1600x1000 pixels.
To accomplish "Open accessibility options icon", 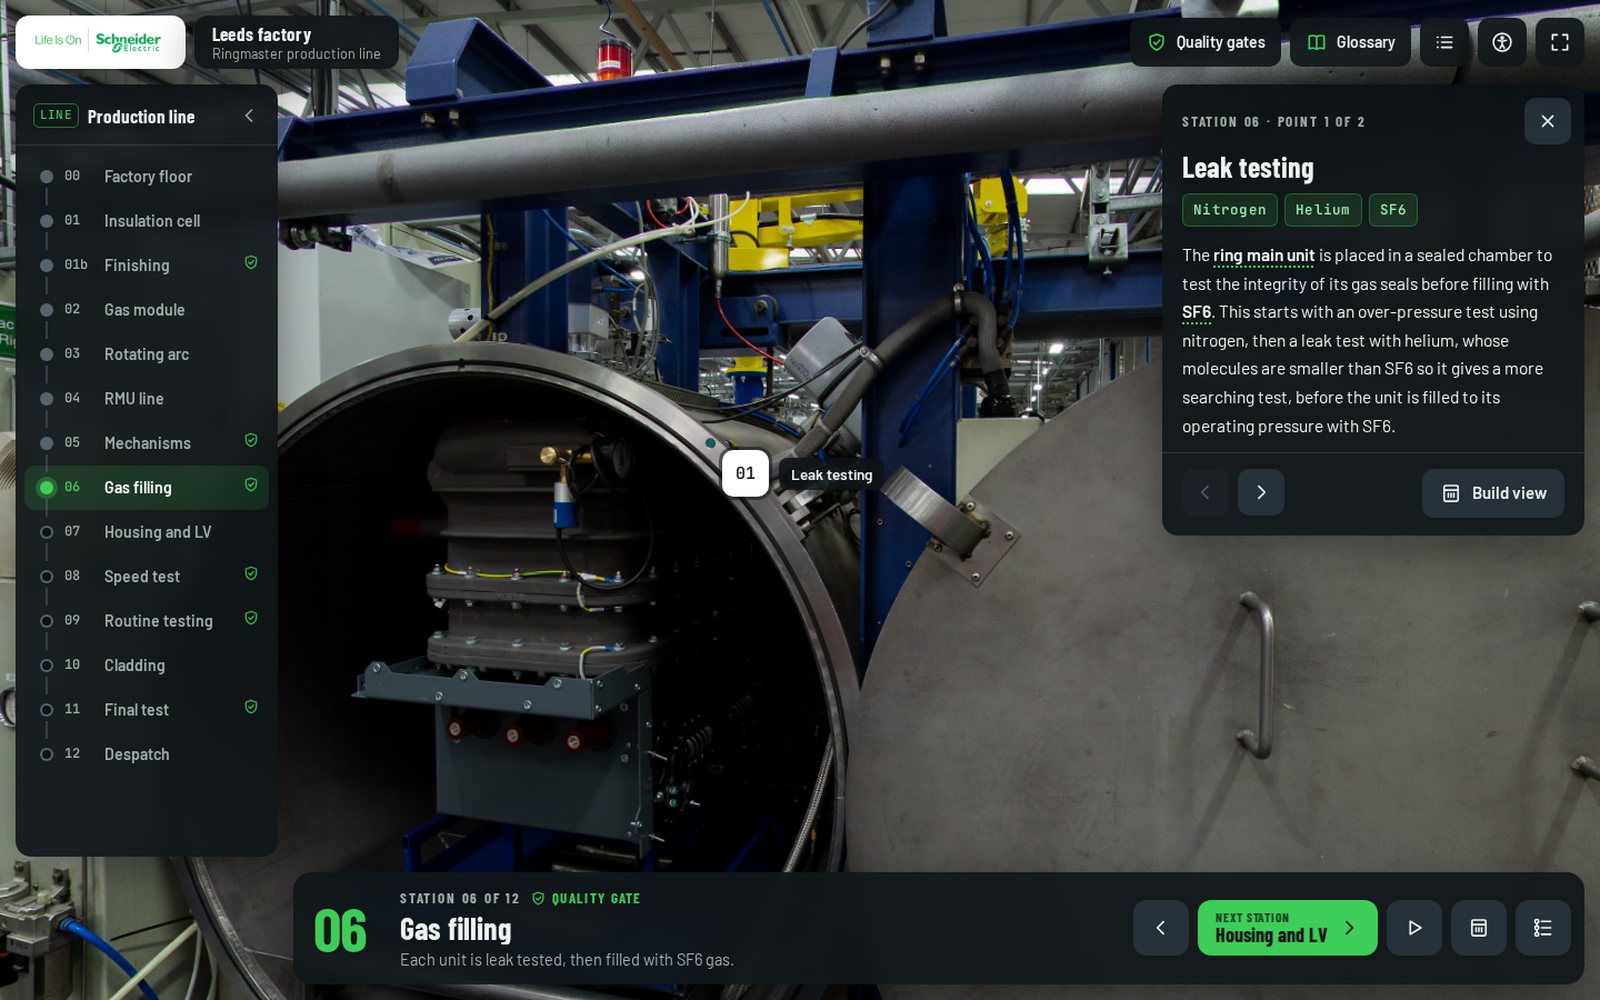I will pos(1502,42).
